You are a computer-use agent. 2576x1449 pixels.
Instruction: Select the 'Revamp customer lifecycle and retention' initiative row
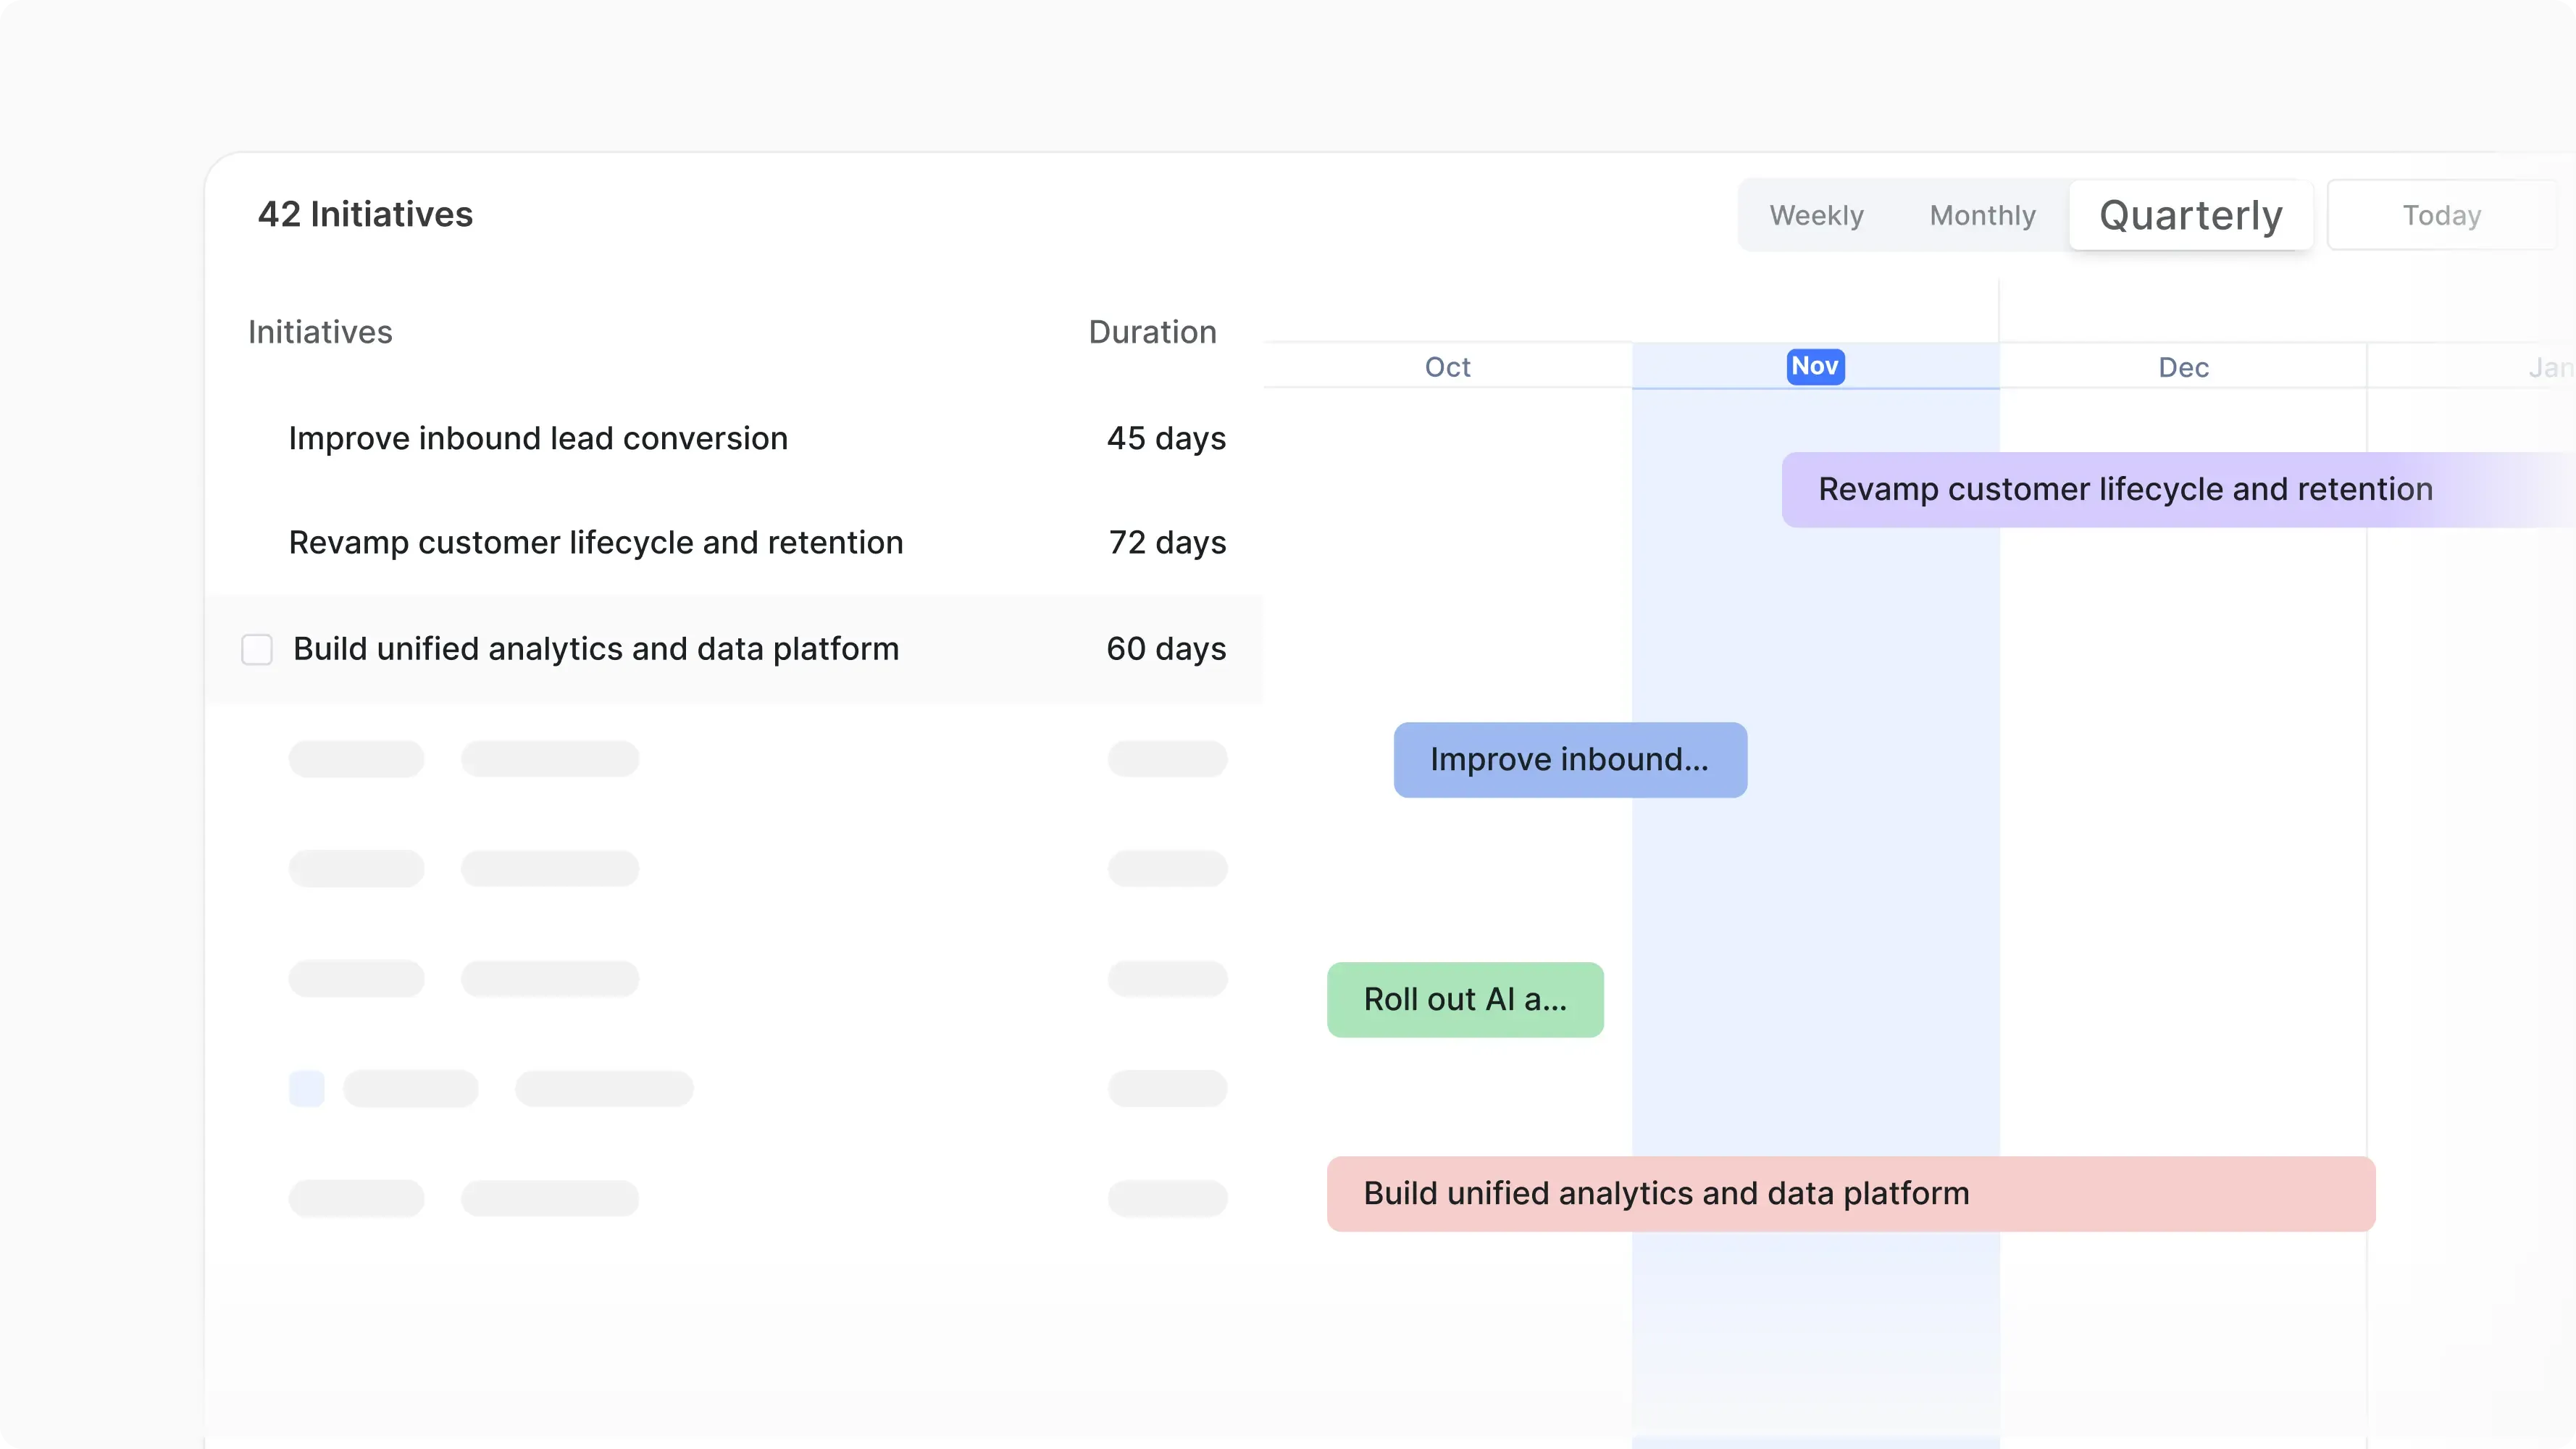pyautogui.click(x=595, y=542)
